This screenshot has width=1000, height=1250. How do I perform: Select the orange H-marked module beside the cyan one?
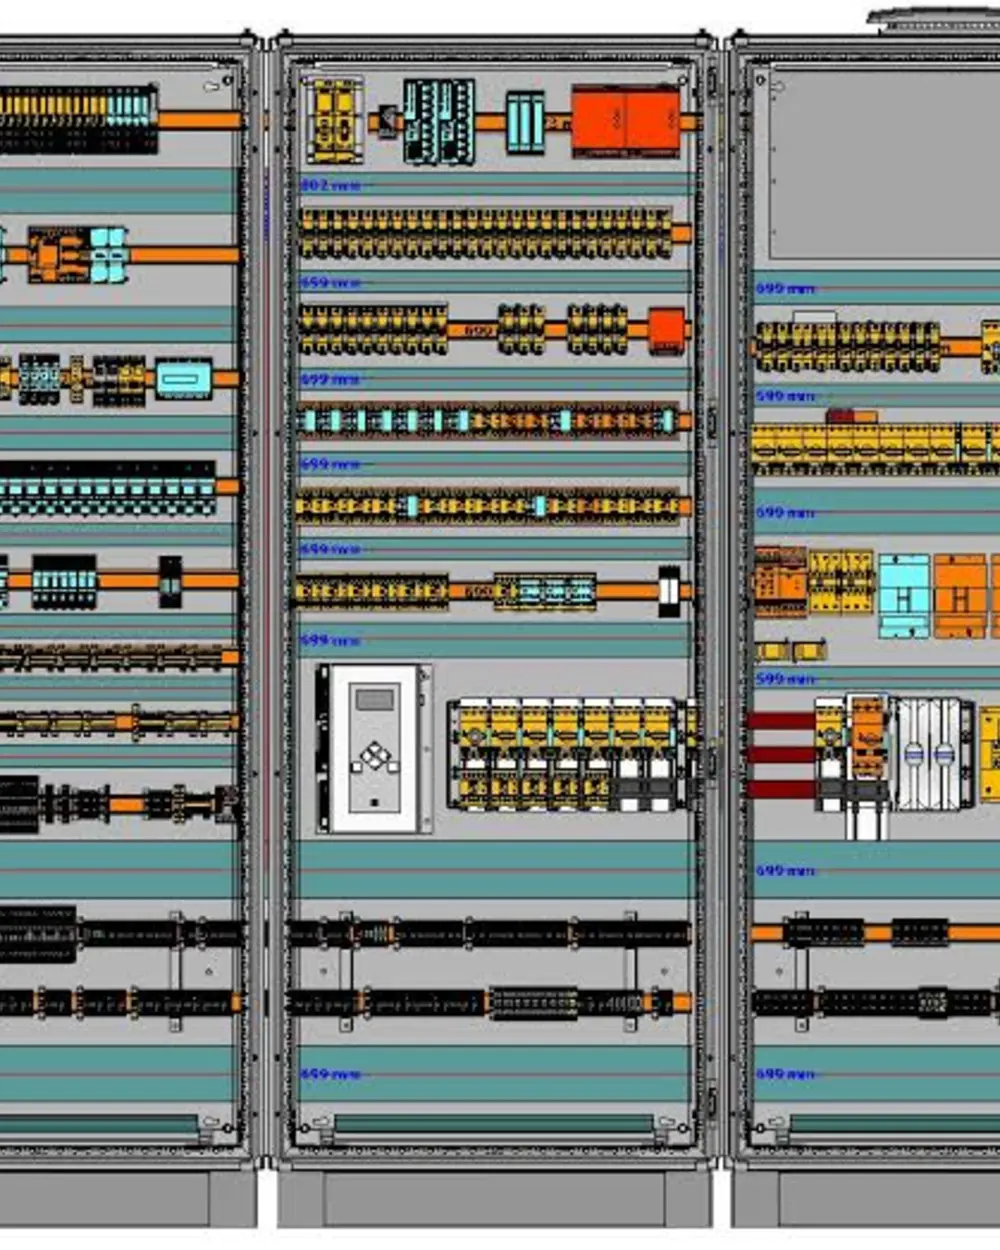(960, 596)
